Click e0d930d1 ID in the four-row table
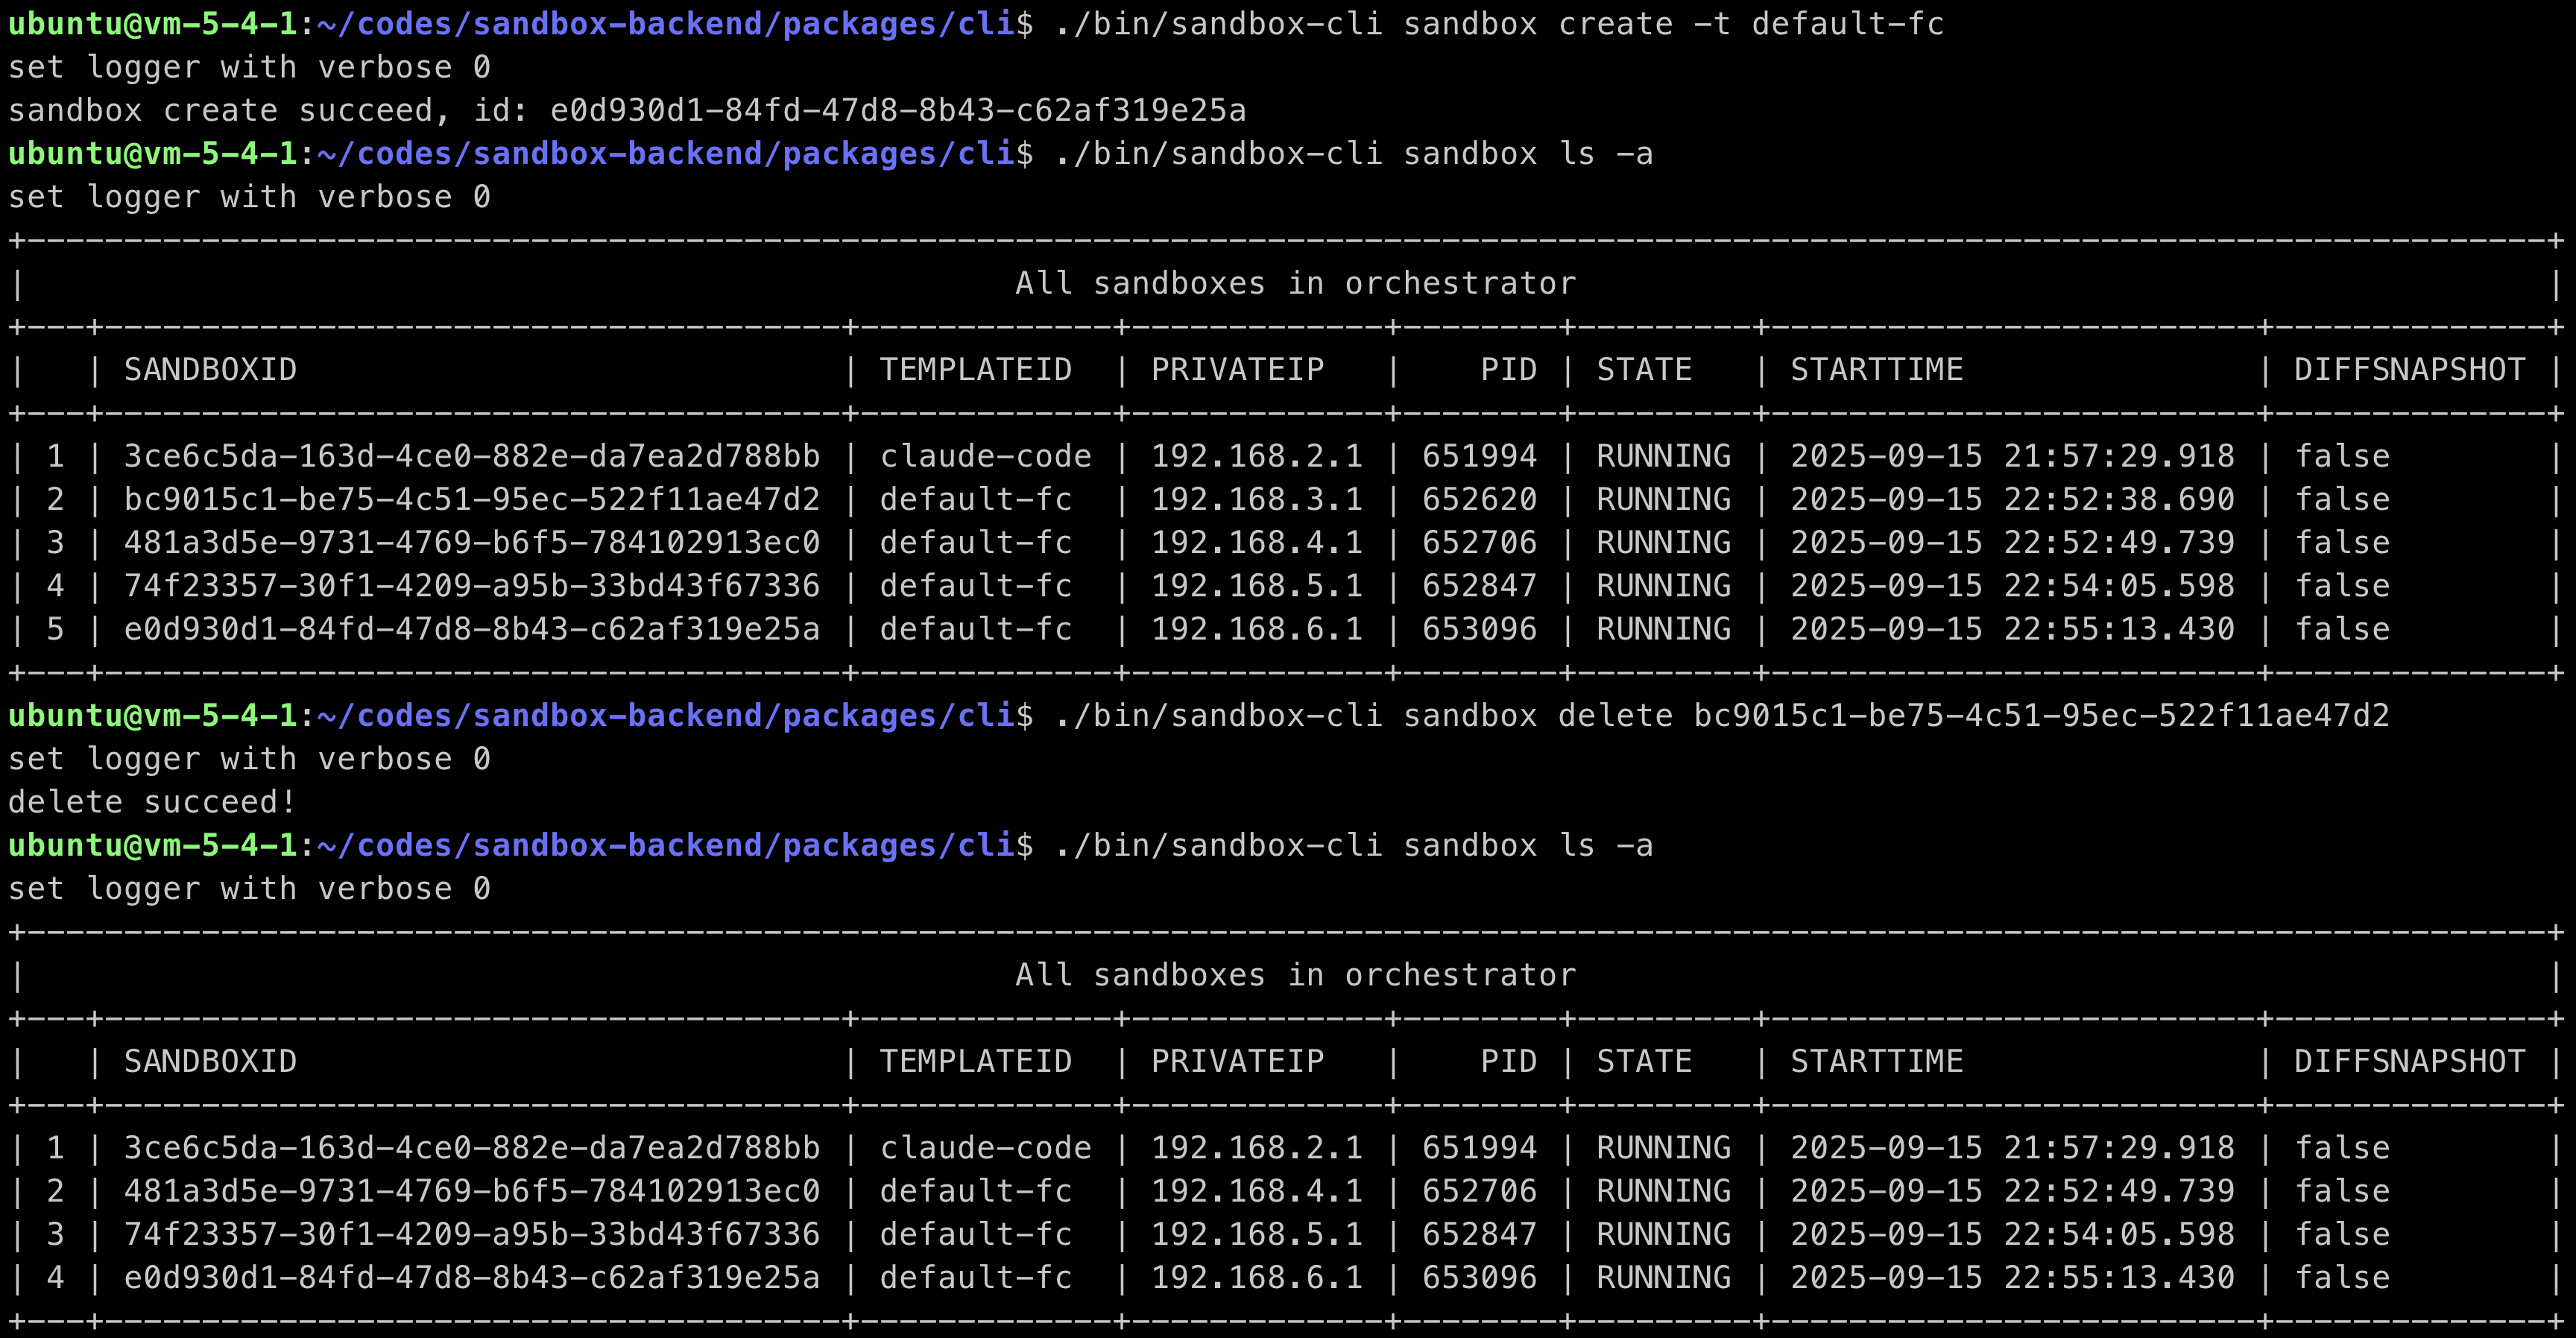Viewport: 2576px width, 1338px height. click(x=472, y=1277)
